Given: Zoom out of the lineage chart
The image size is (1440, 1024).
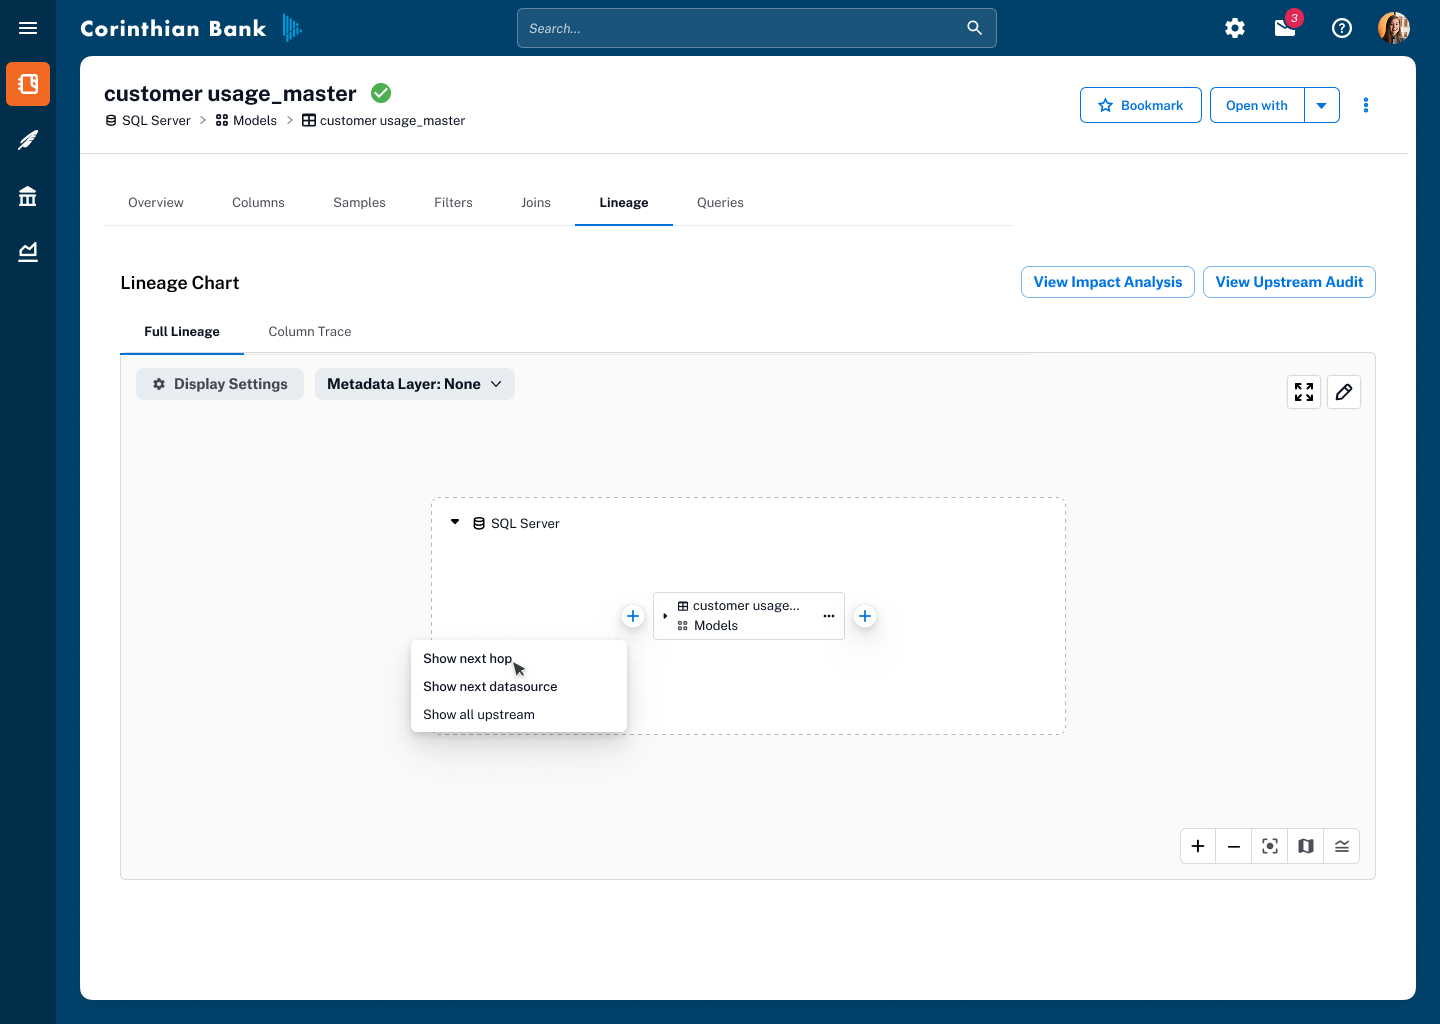Looking at the screenshot, I should [x=1234, y=846].
